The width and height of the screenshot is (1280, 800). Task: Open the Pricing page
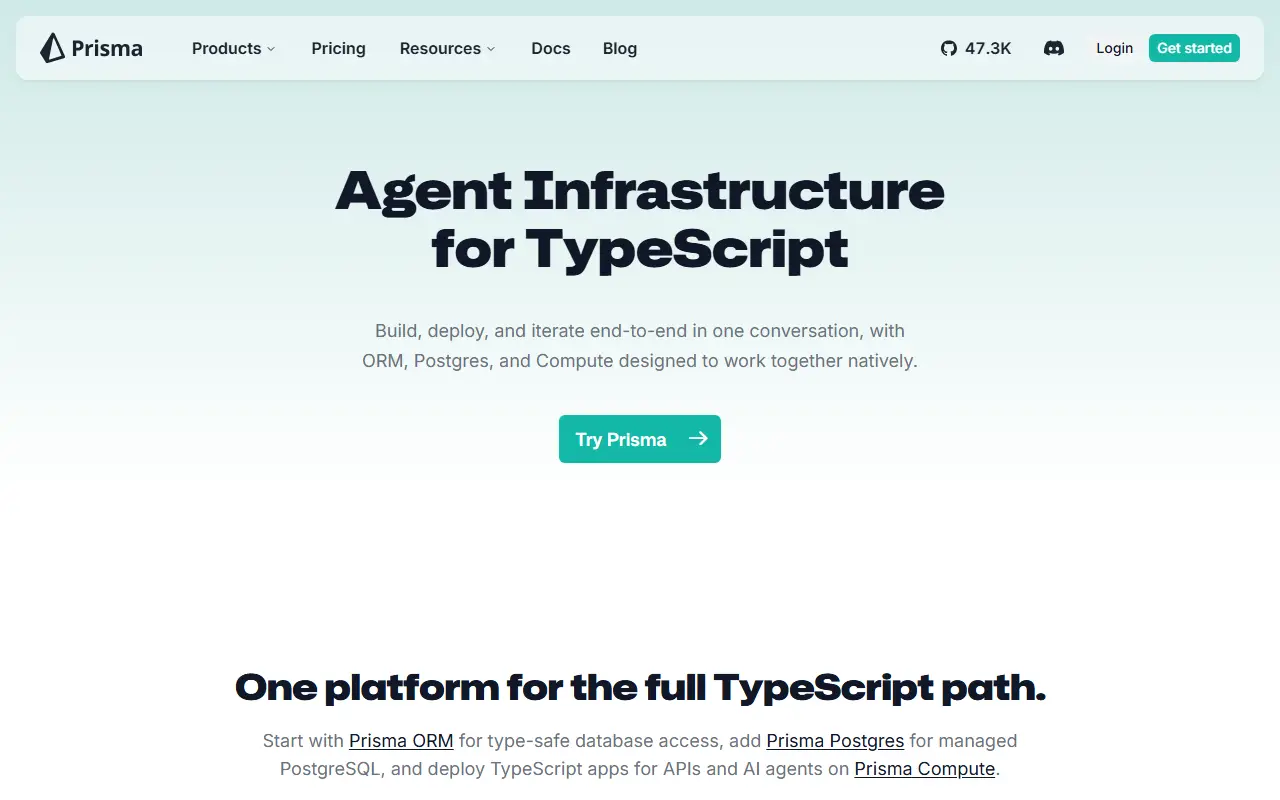[339, 48]
